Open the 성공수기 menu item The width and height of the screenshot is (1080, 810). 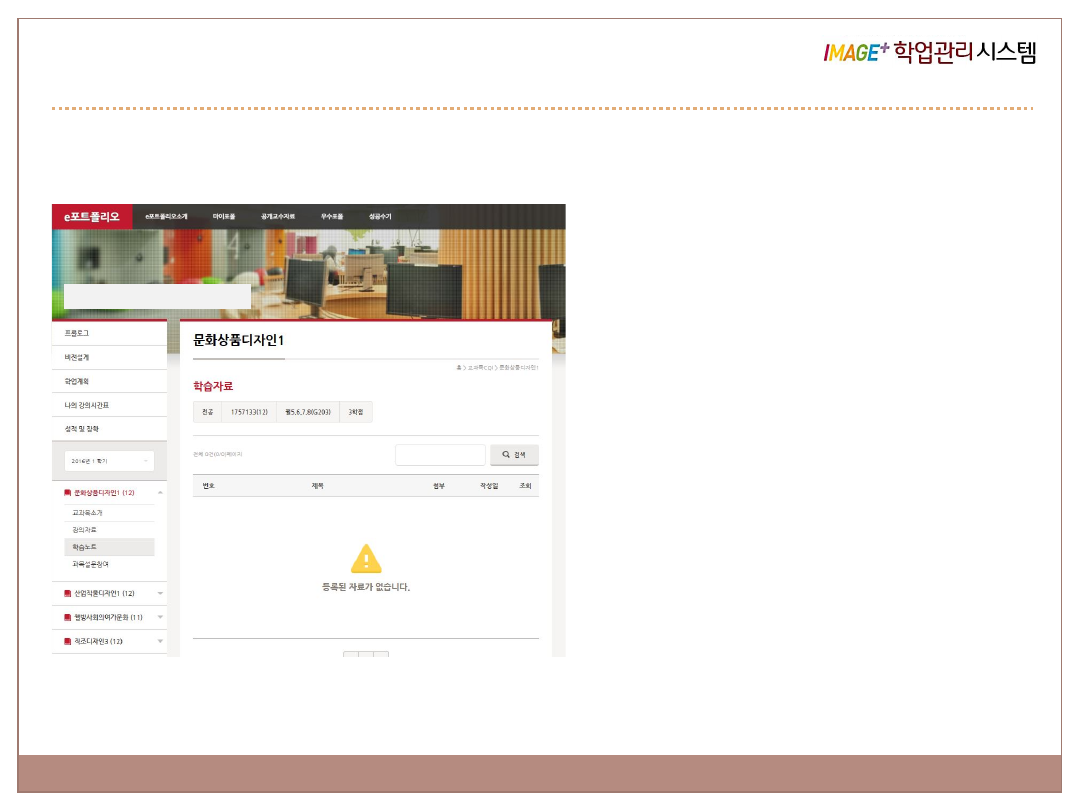pos(380,216)
